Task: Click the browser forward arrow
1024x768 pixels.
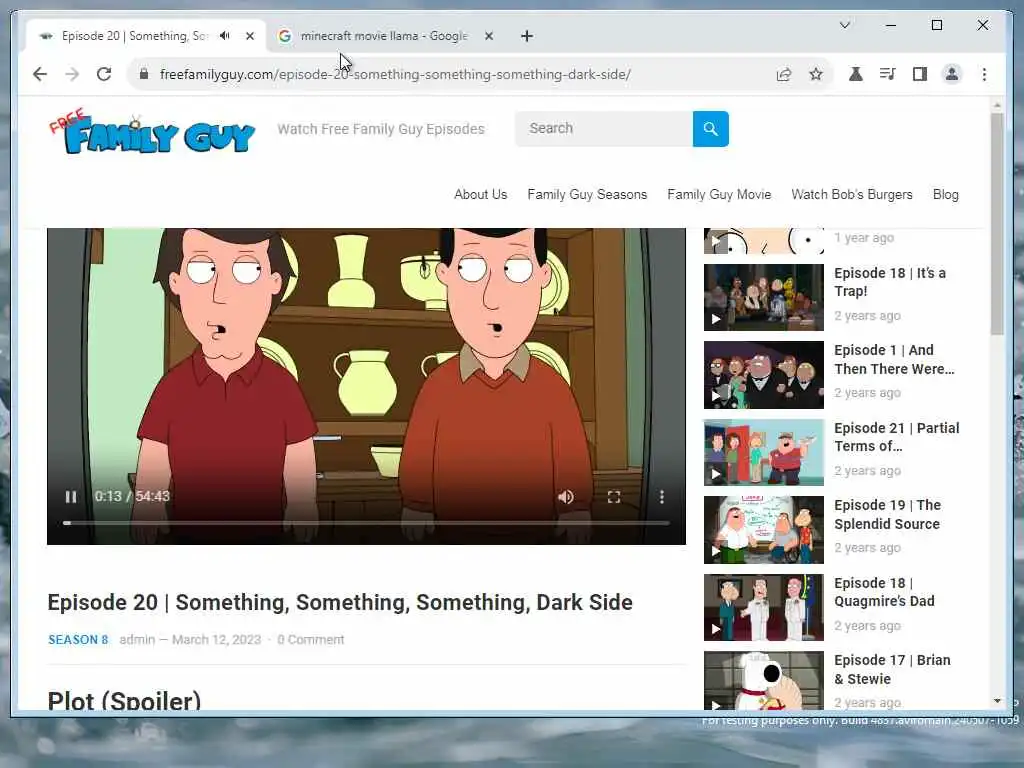Action: coord(72,74)
